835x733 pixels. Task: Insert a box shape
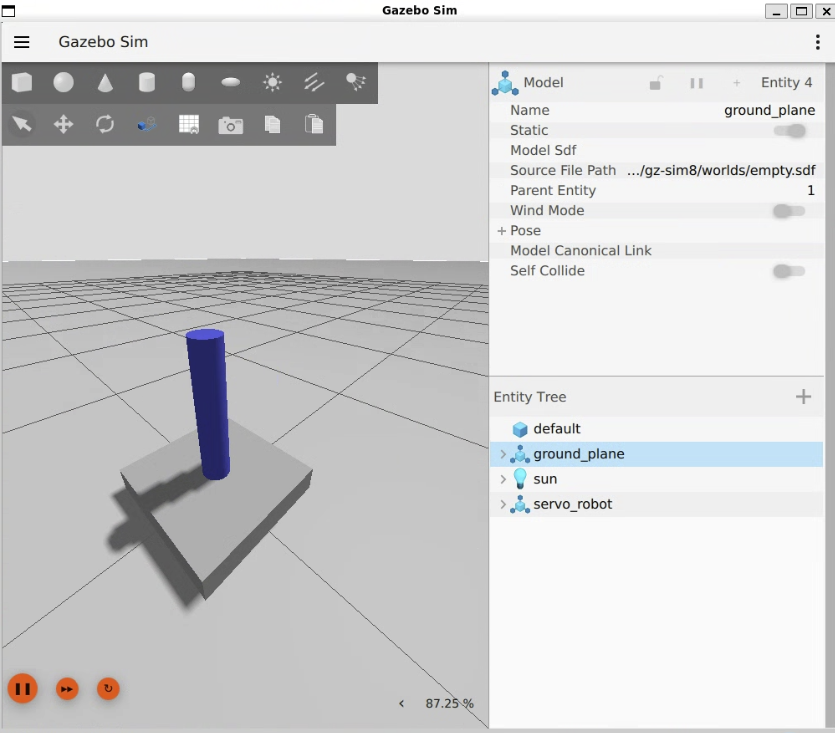click(x=22, y=83)
